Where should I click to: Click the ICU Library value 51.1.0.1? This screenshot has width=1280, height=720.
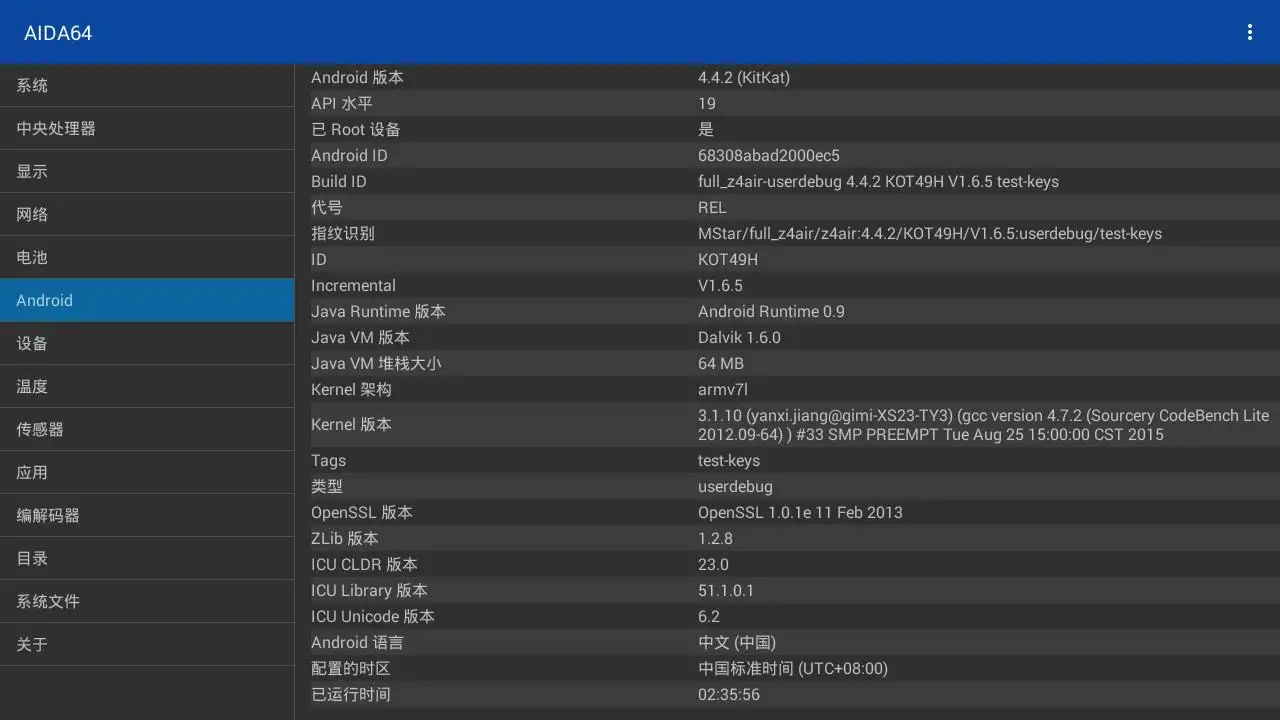(x=726, y=590)
